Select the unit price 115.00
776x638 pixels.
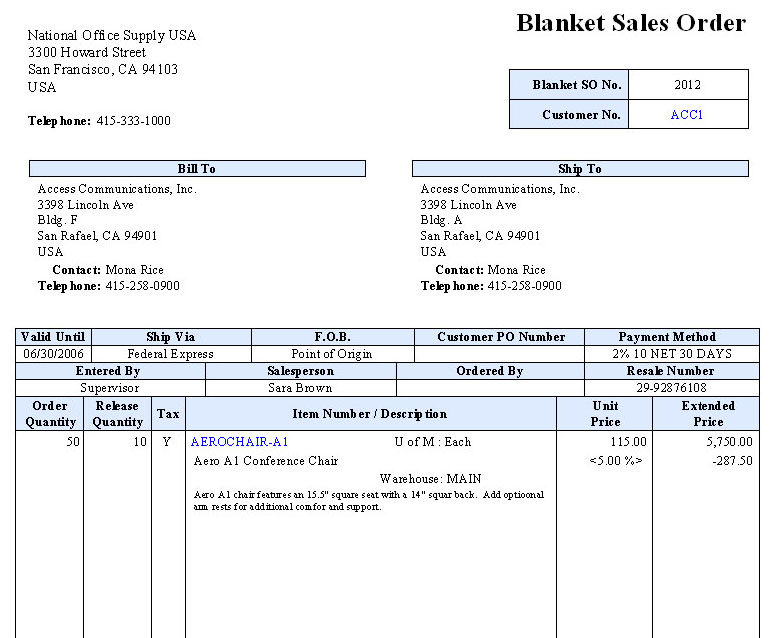[630, 442]
